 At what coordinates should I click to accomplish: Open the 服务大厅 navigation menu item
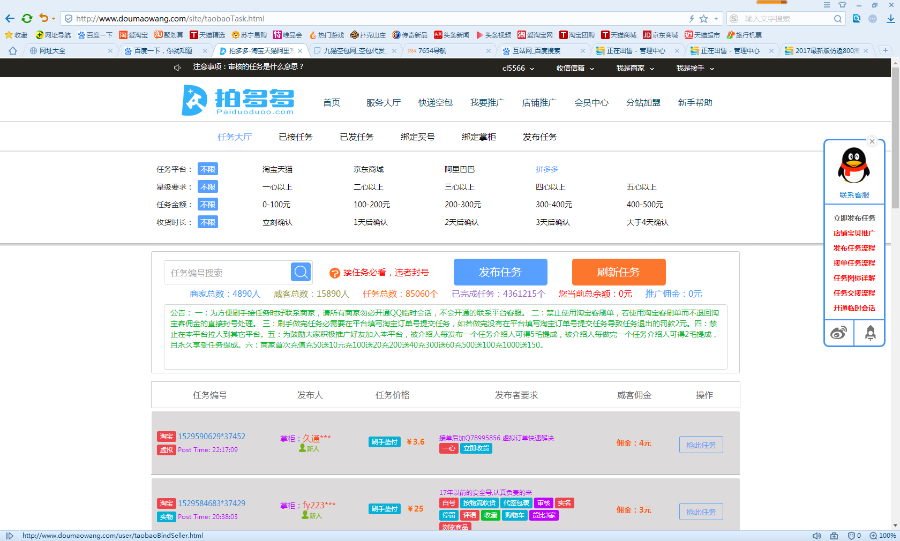pos(382,102)
